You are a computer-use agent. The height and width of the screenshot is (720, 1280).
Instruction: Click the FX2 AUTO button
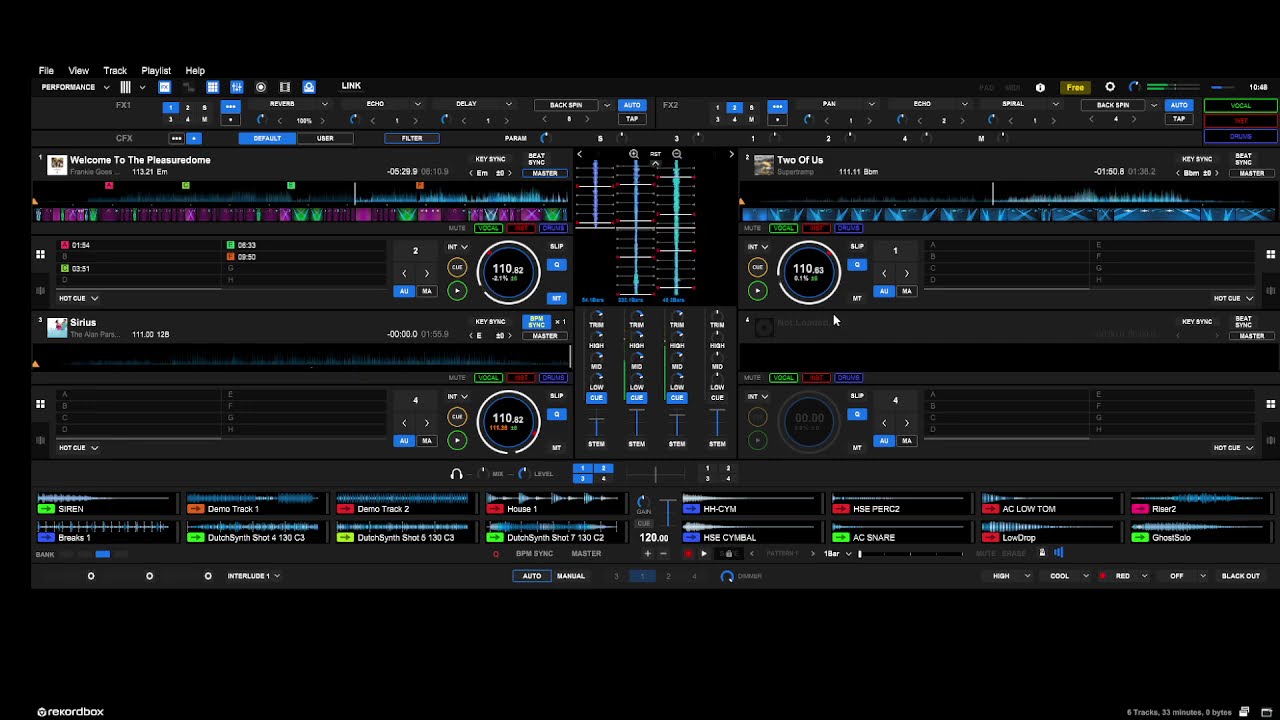coord(1179,105)
